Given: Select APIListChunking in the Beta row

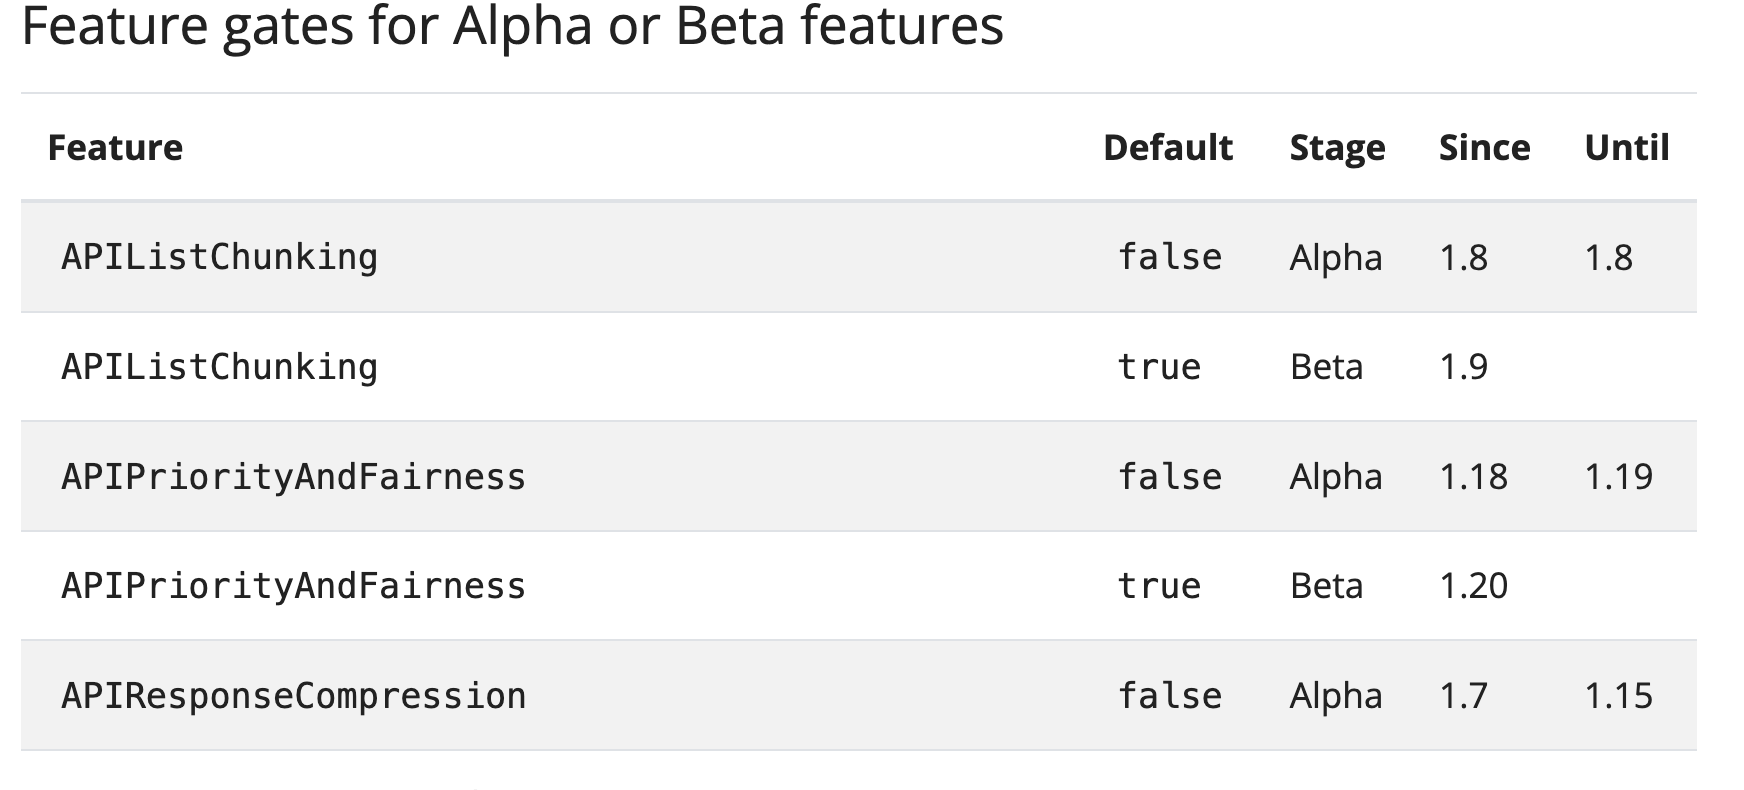Looking at the screenshot, I should point(219,367).
